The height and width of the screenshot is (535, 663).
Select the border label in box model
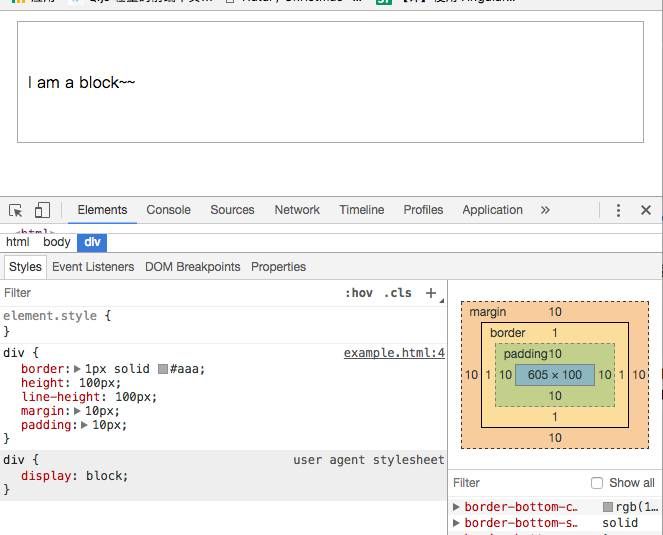pyautogui.click(x=507, y=333)
